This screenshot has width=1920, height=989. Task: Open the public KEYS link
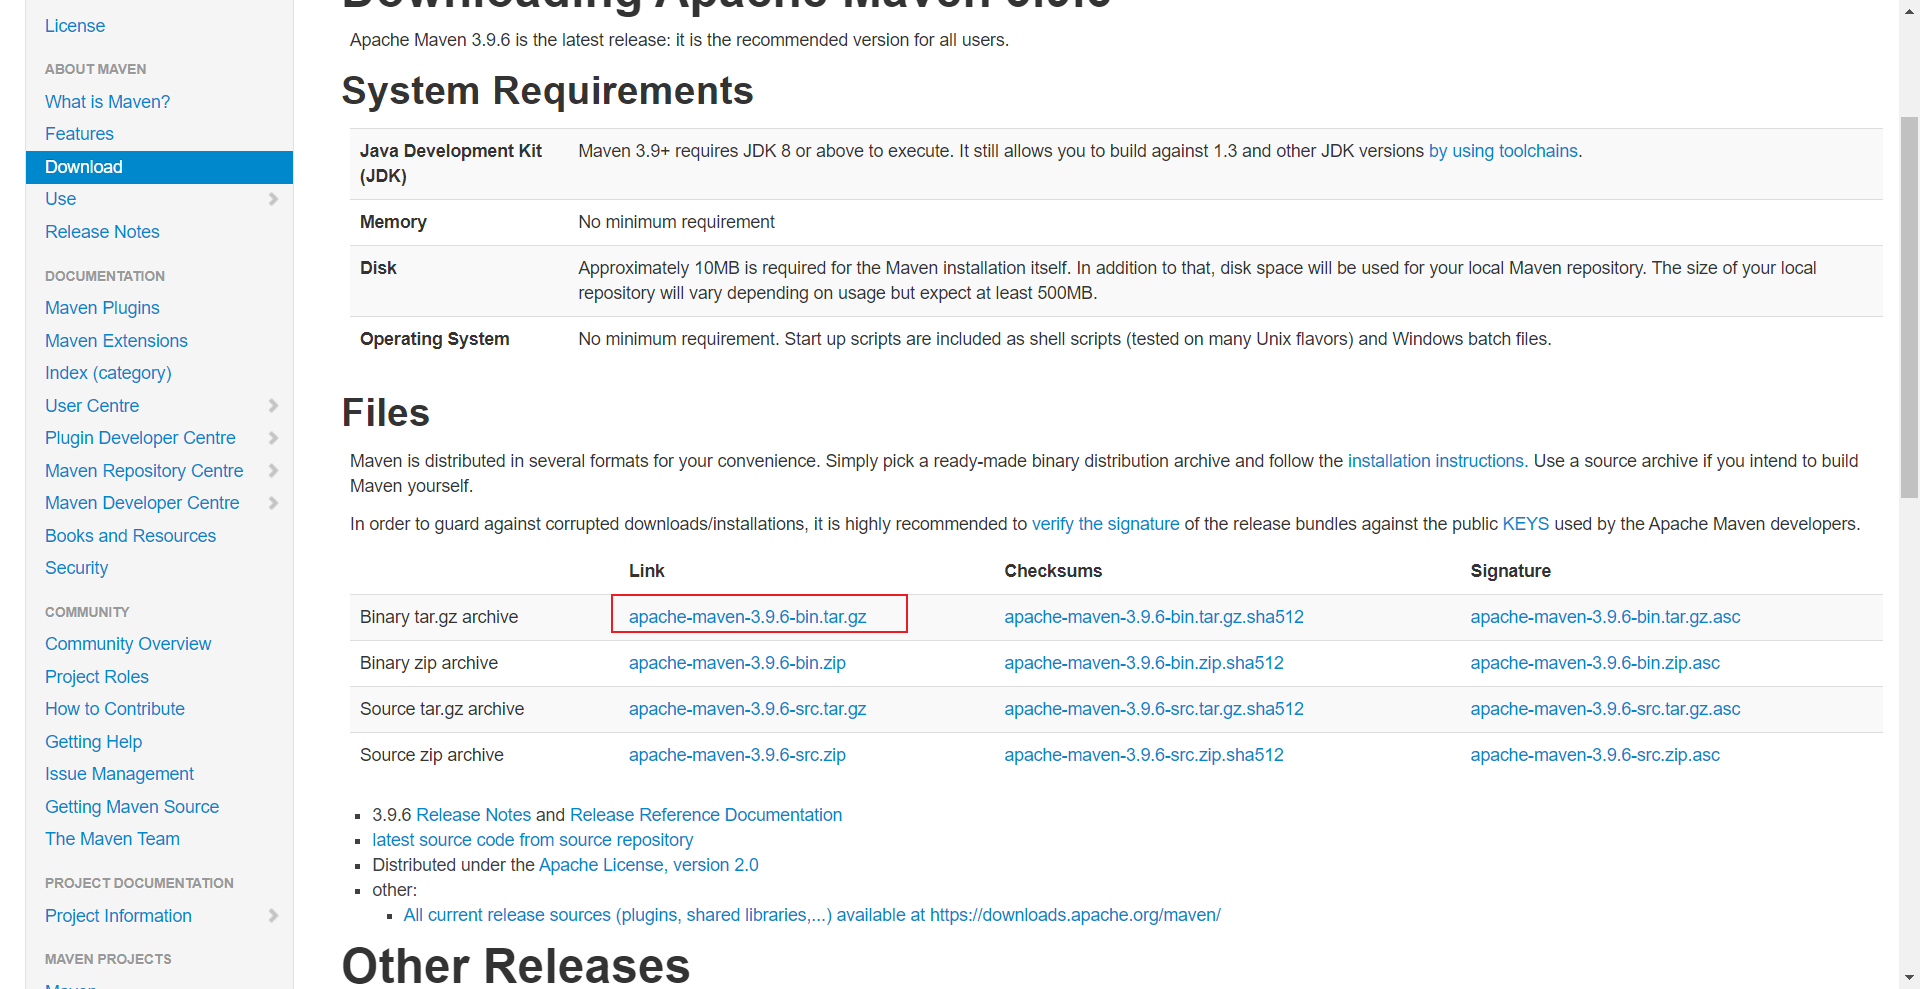(1525, 524)
